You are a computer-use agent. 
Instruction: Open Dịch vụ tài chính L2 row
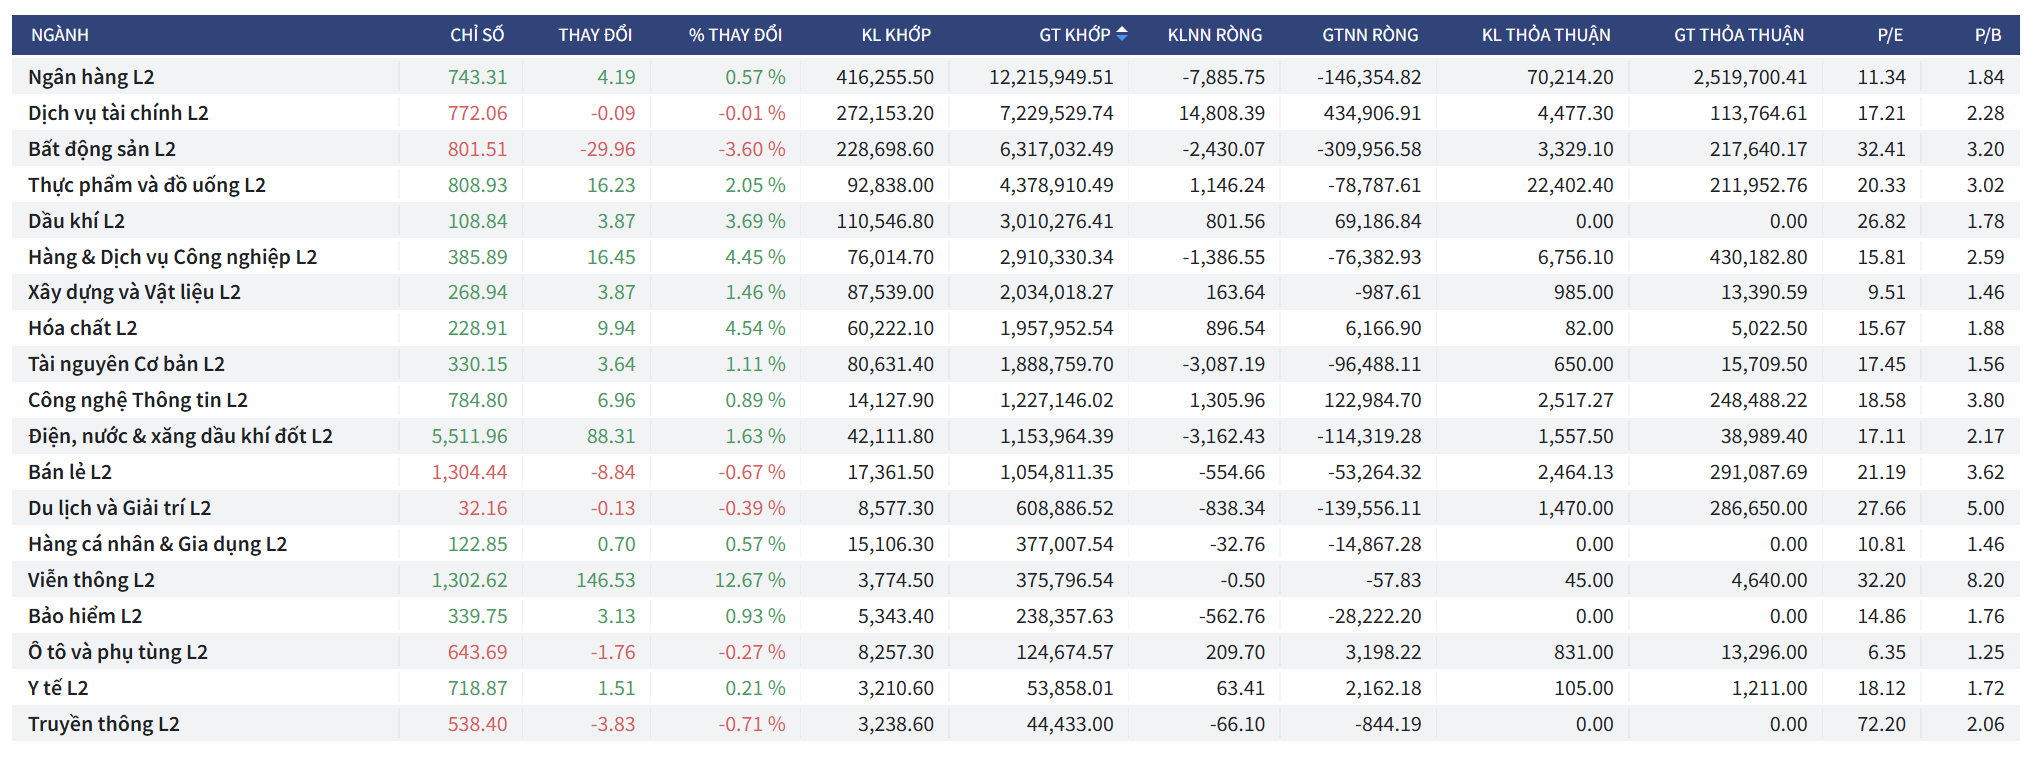tap(118, 113)
